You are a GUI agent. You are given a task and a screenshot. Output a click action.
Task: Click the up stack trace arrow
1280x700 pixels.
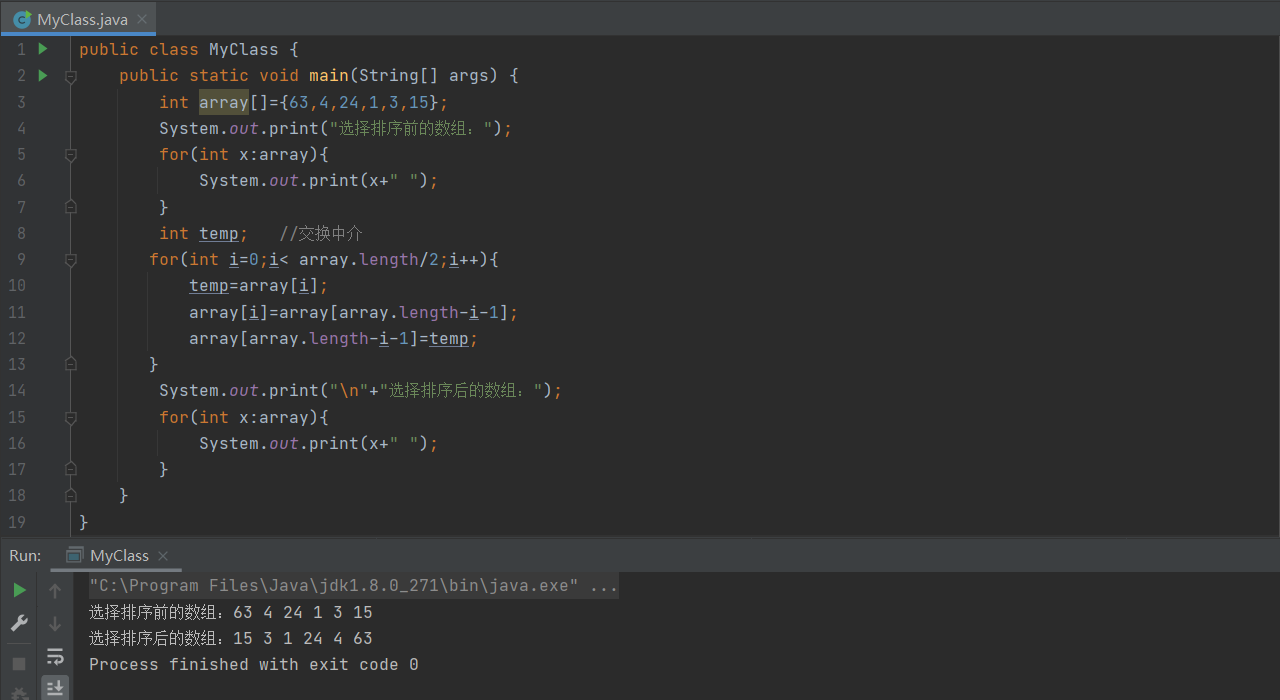pos(55,590)
